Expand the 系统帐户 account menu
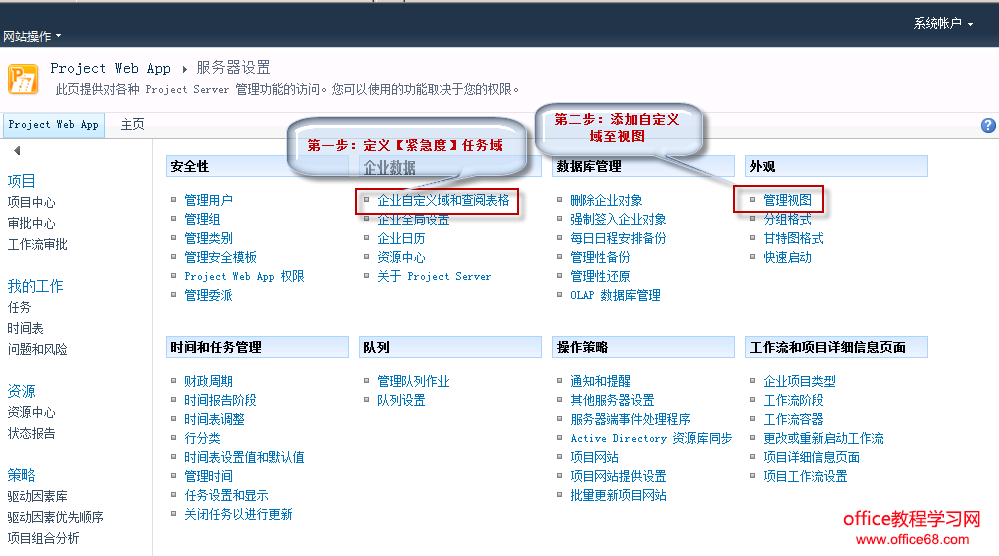The width and height of the screenshot is (999, 556). (x=944, y=24)
